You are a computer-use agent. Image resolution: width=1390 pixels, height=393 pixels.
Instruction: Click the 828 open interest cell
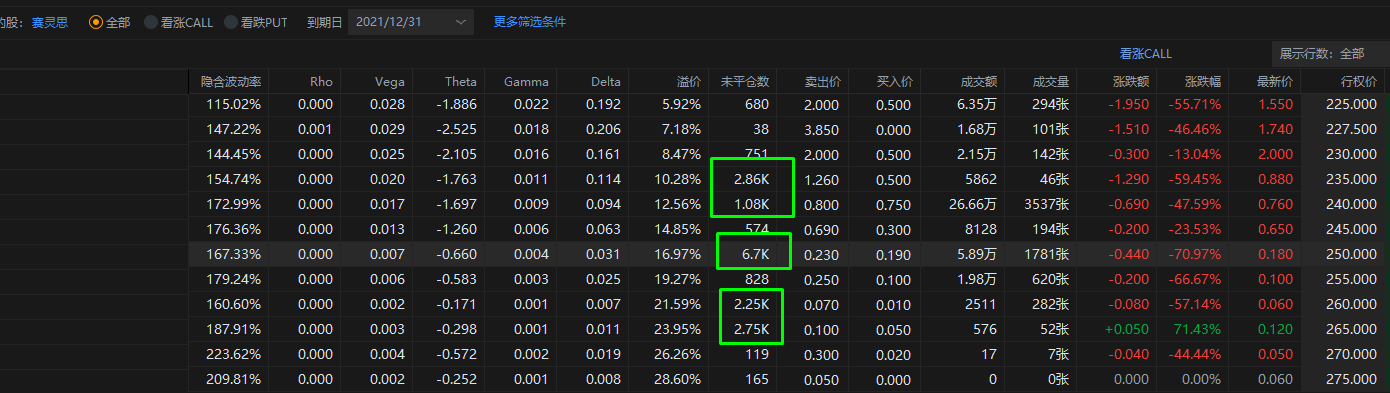click(757, 279)
